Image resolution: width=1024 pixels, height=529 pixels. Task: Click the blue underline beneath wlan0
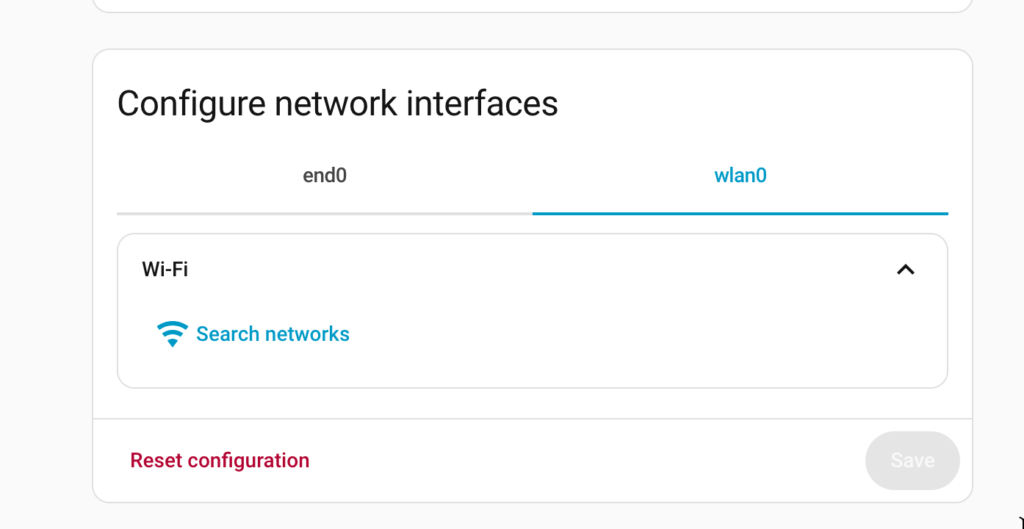[740, 214]
